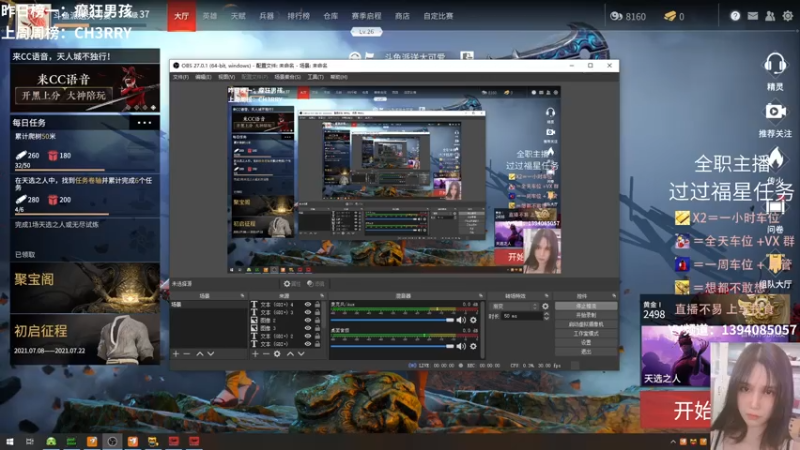800x450 pixels.
Task: Click the 推荐关注 camera icon
Action: [x=775, y=111]
